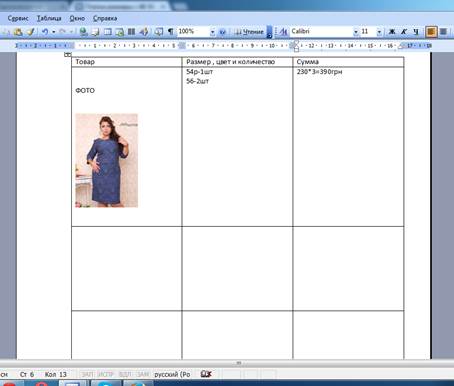
Task: Click the русский language status entry
Action: click(172, 374)
